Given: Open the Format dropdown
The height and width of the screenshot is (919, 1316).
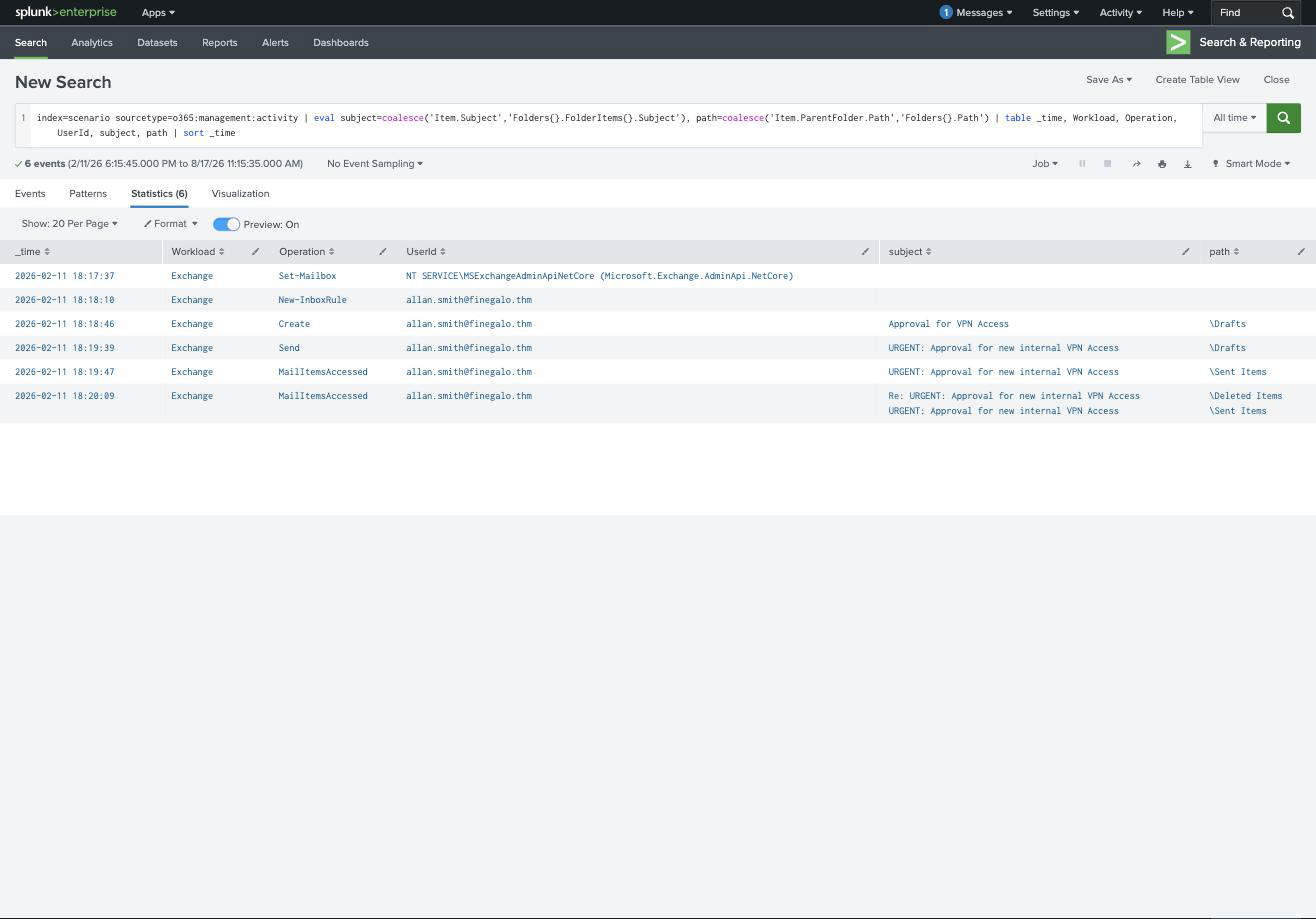Looking at the screenshot, I should 170,224.
